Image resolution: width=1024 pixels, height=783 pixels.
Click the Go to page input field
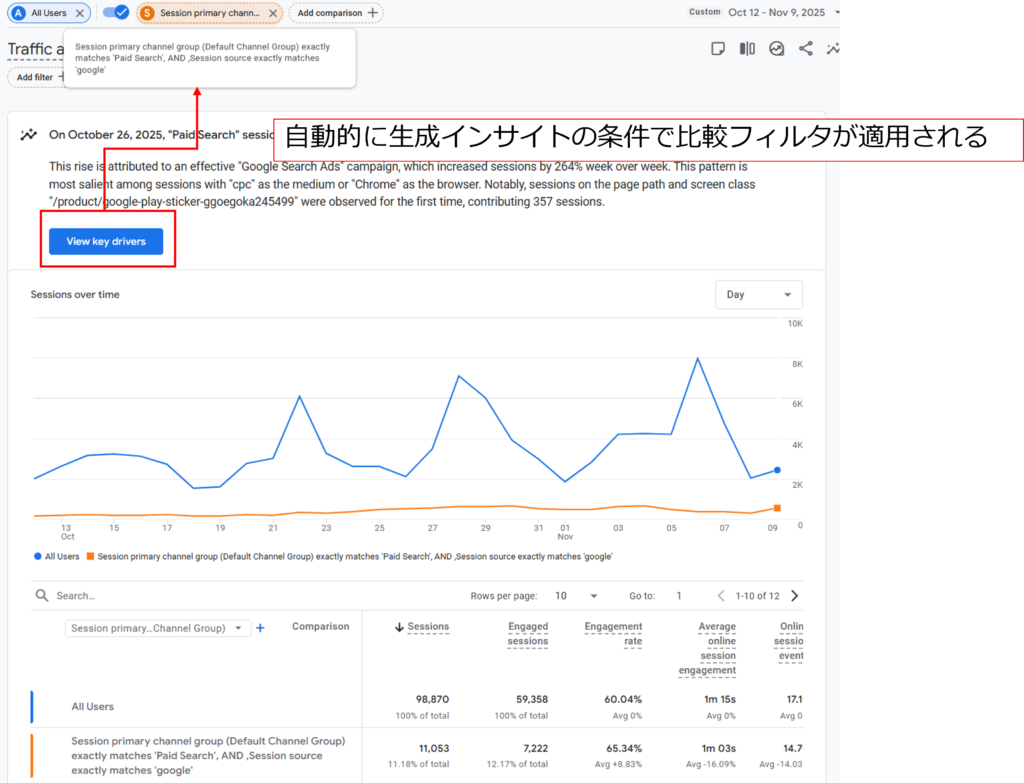click(x=679, y=596)
